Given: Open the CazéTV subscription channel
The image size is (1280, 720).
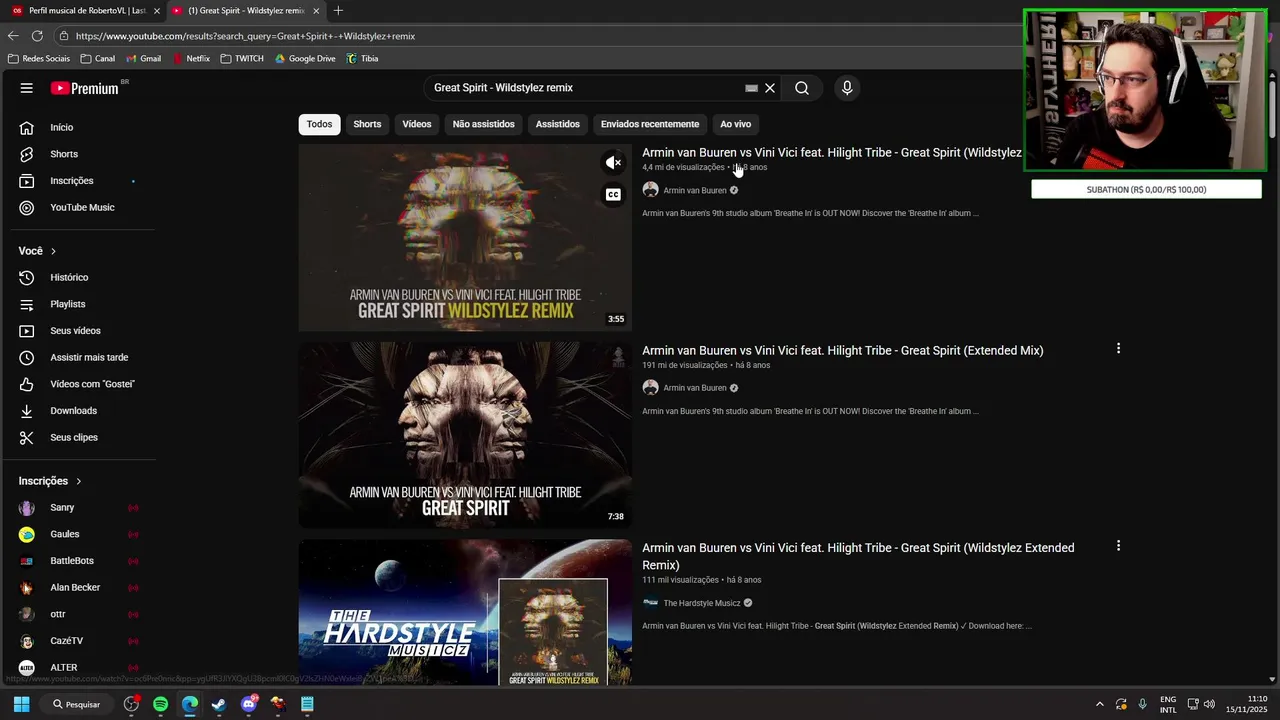Looking at the screenshot, I should click(x=66, y=641).
